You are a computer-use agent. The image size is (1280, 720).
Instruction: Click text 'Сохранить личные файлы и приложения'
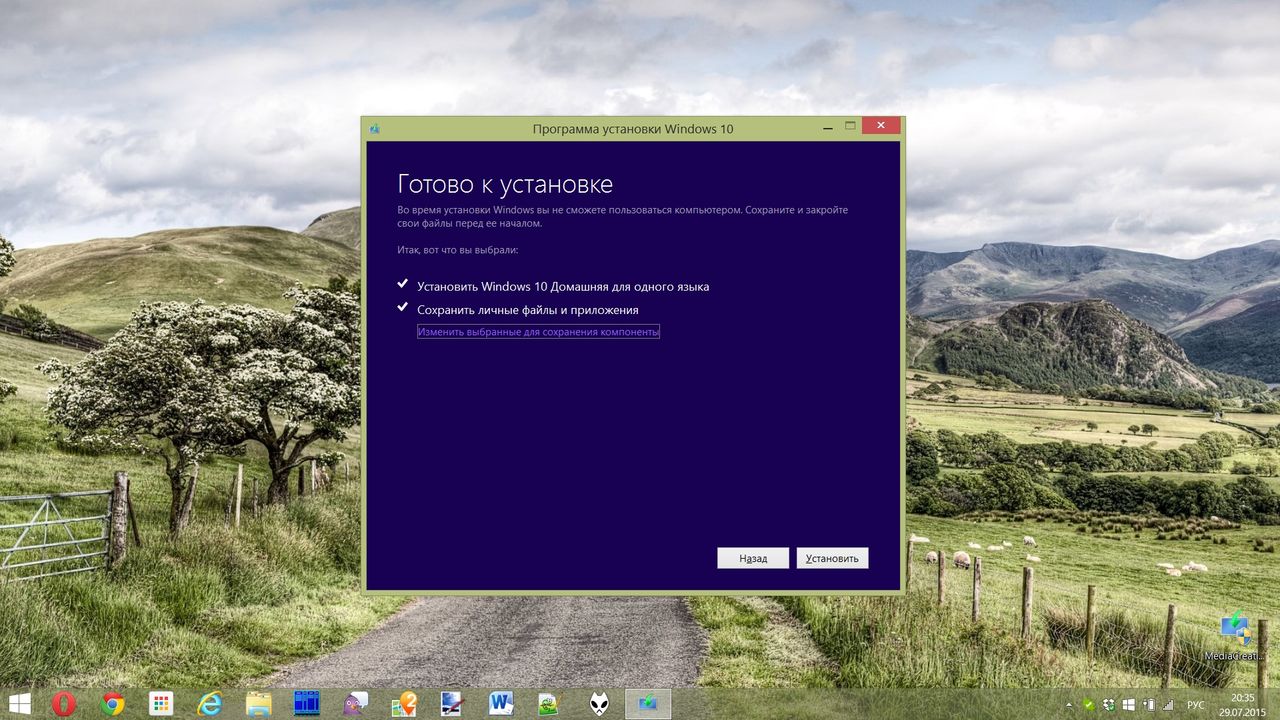(x=527, y=310)
